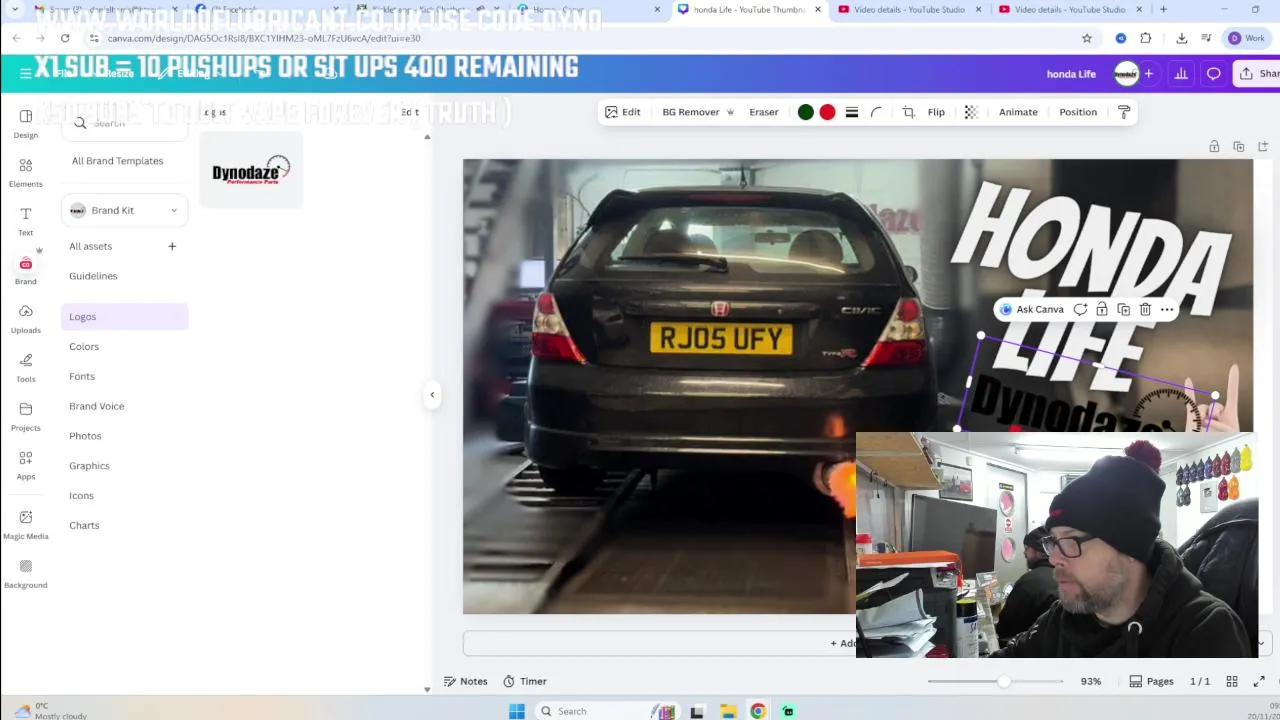Open corner rounding icon
Image resolution: width=1280 pixels, height=720 pixels.
876,112
